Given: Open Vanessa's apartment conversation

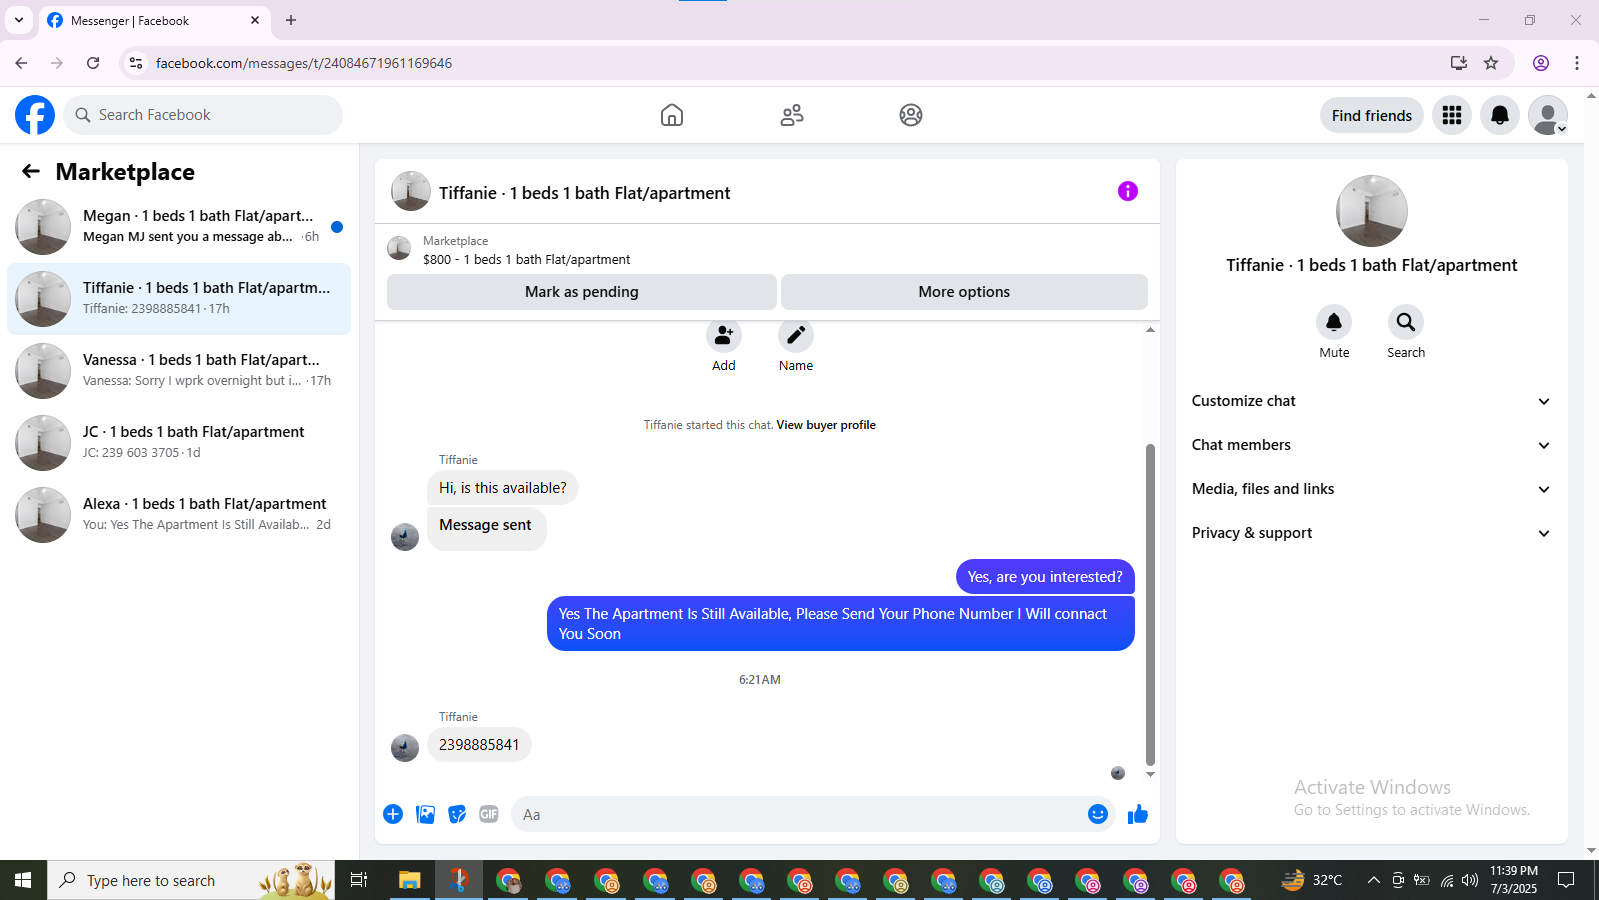Looking at the screenshot, I should point(179,371).
